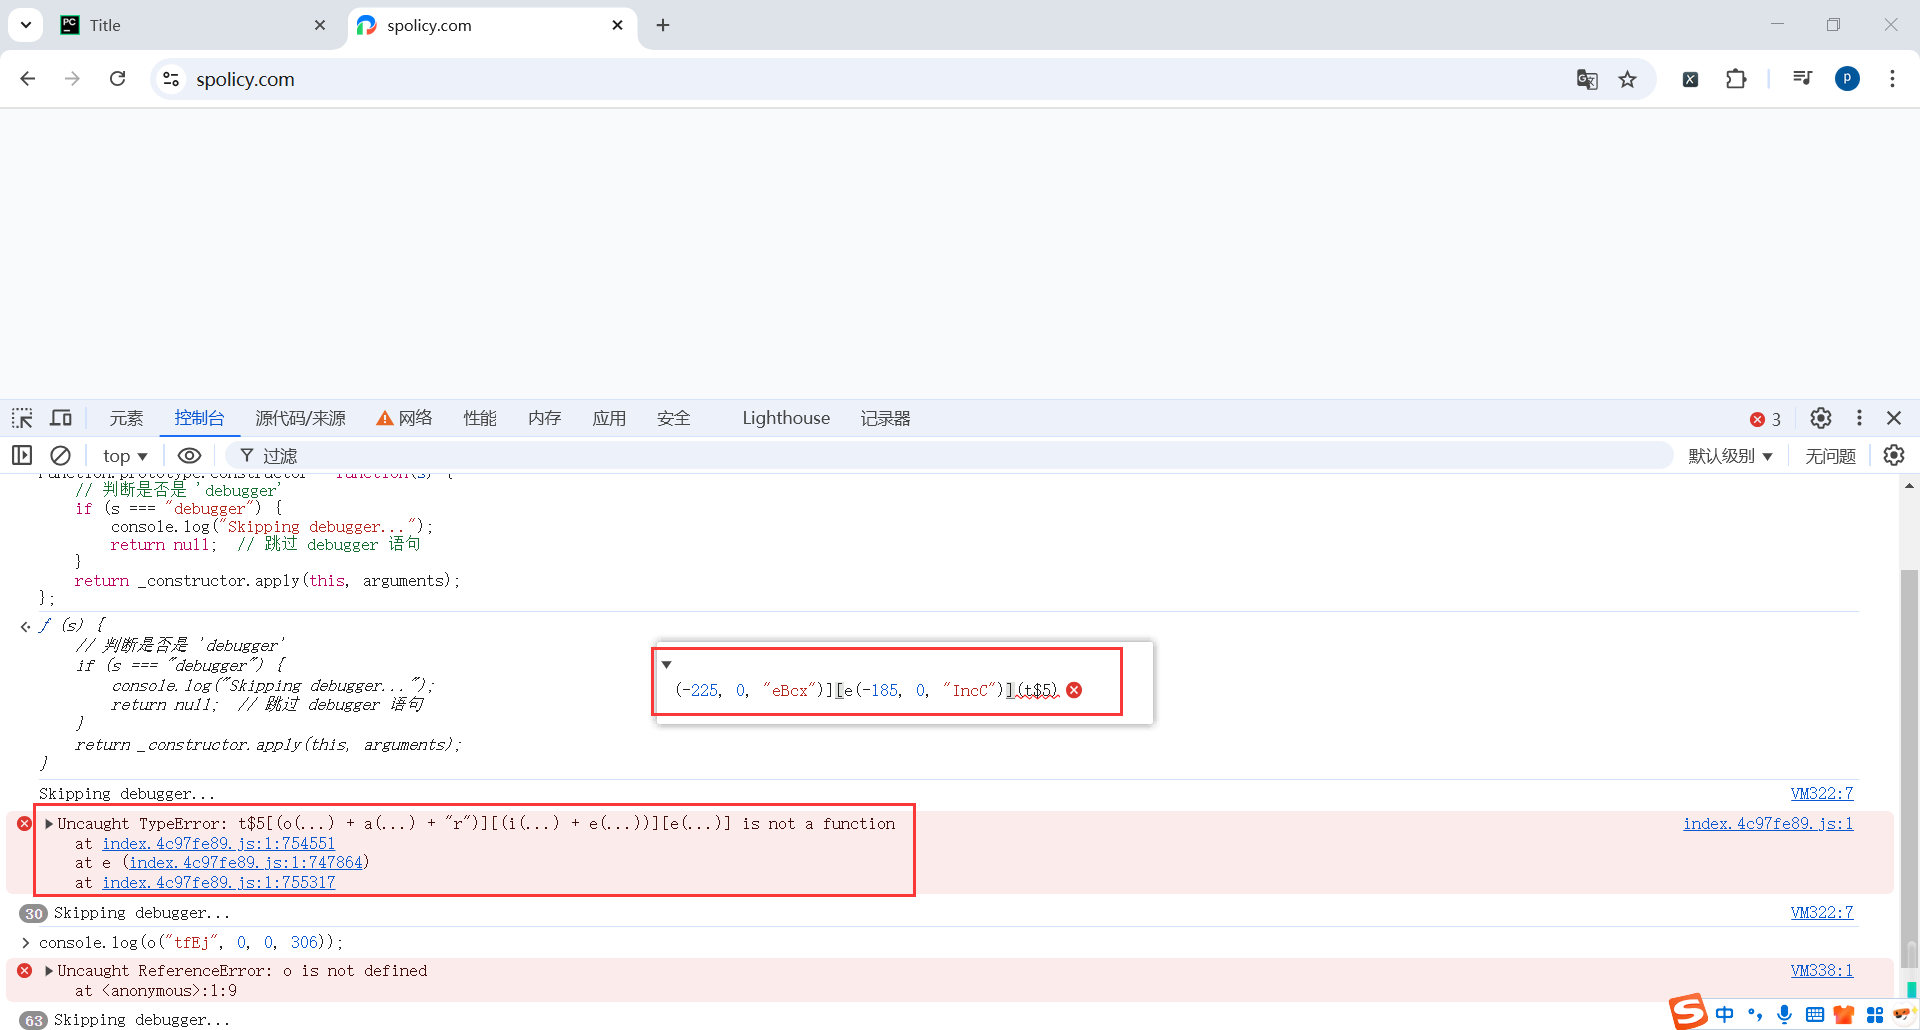
Task: Open the VM338:1 source link
Action: (1822, 971)
